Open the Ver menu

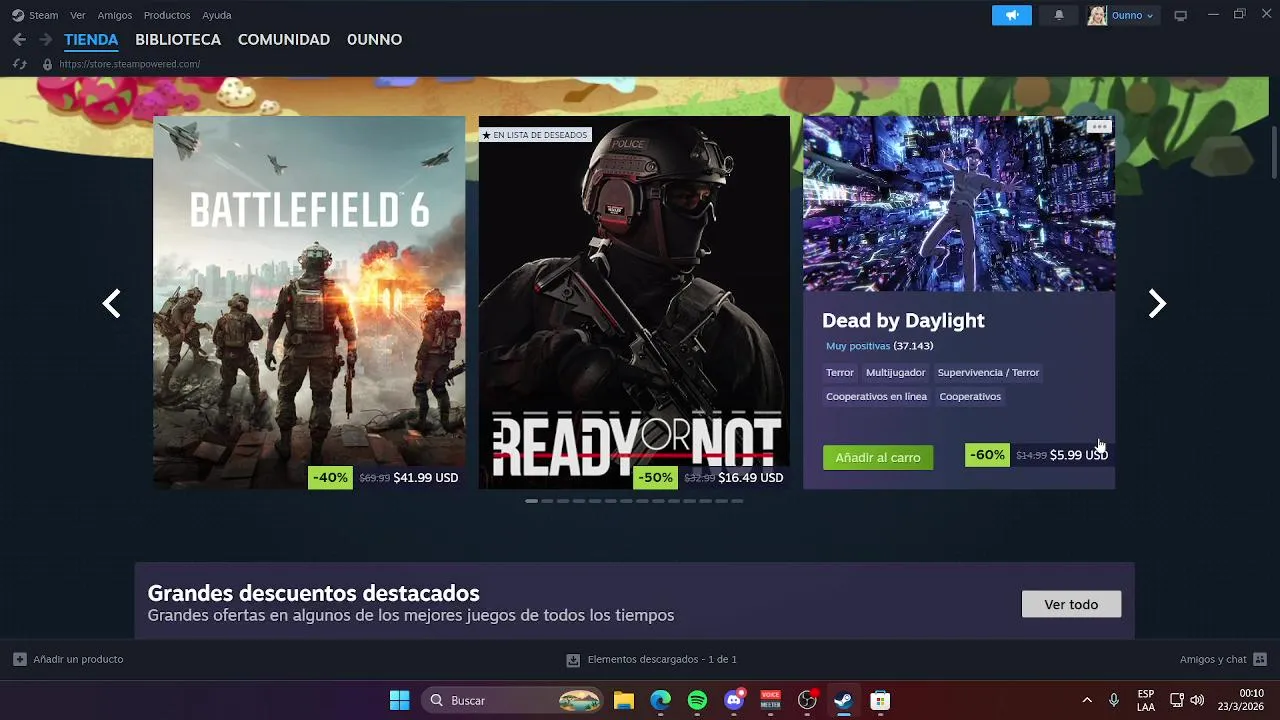[78, 15]
